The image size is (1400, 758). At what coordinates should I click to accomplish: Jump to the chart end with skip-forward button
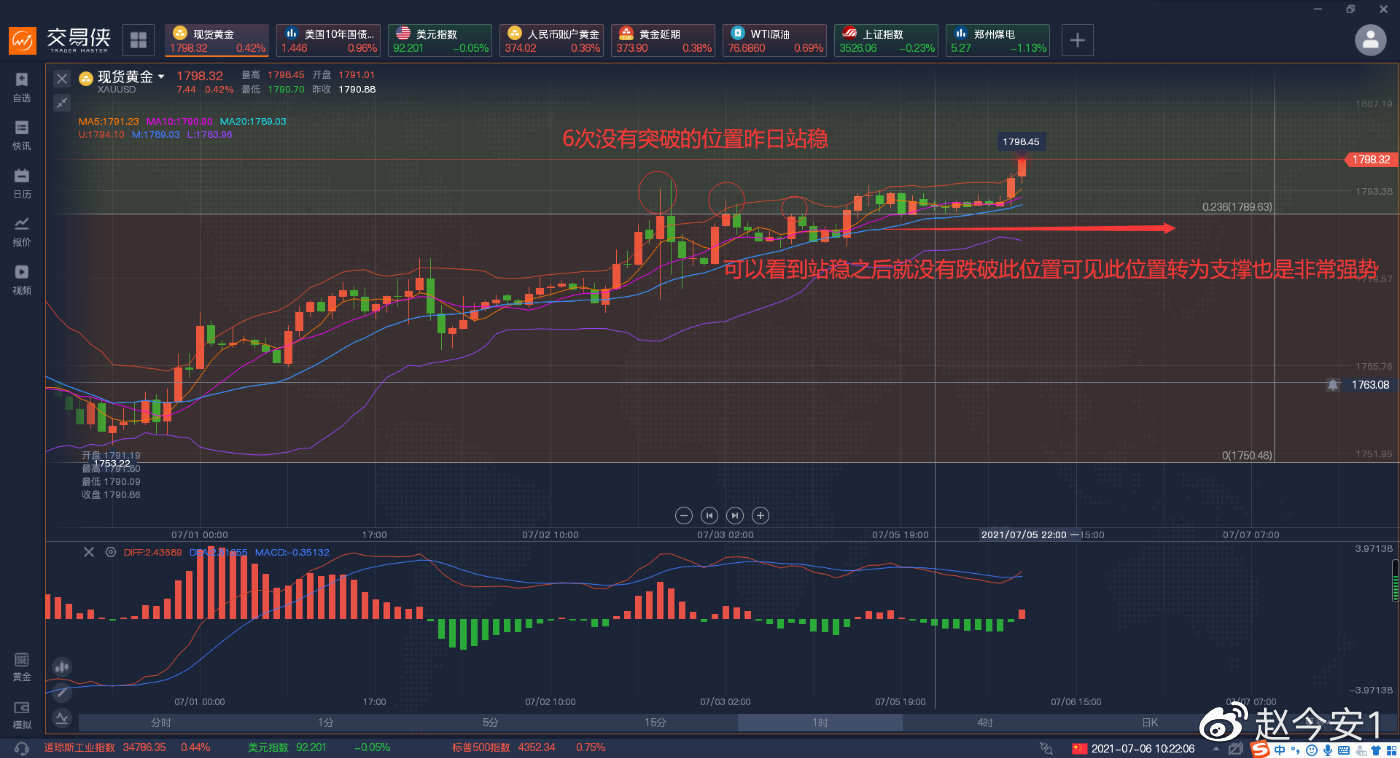click(x=735, y=515)
